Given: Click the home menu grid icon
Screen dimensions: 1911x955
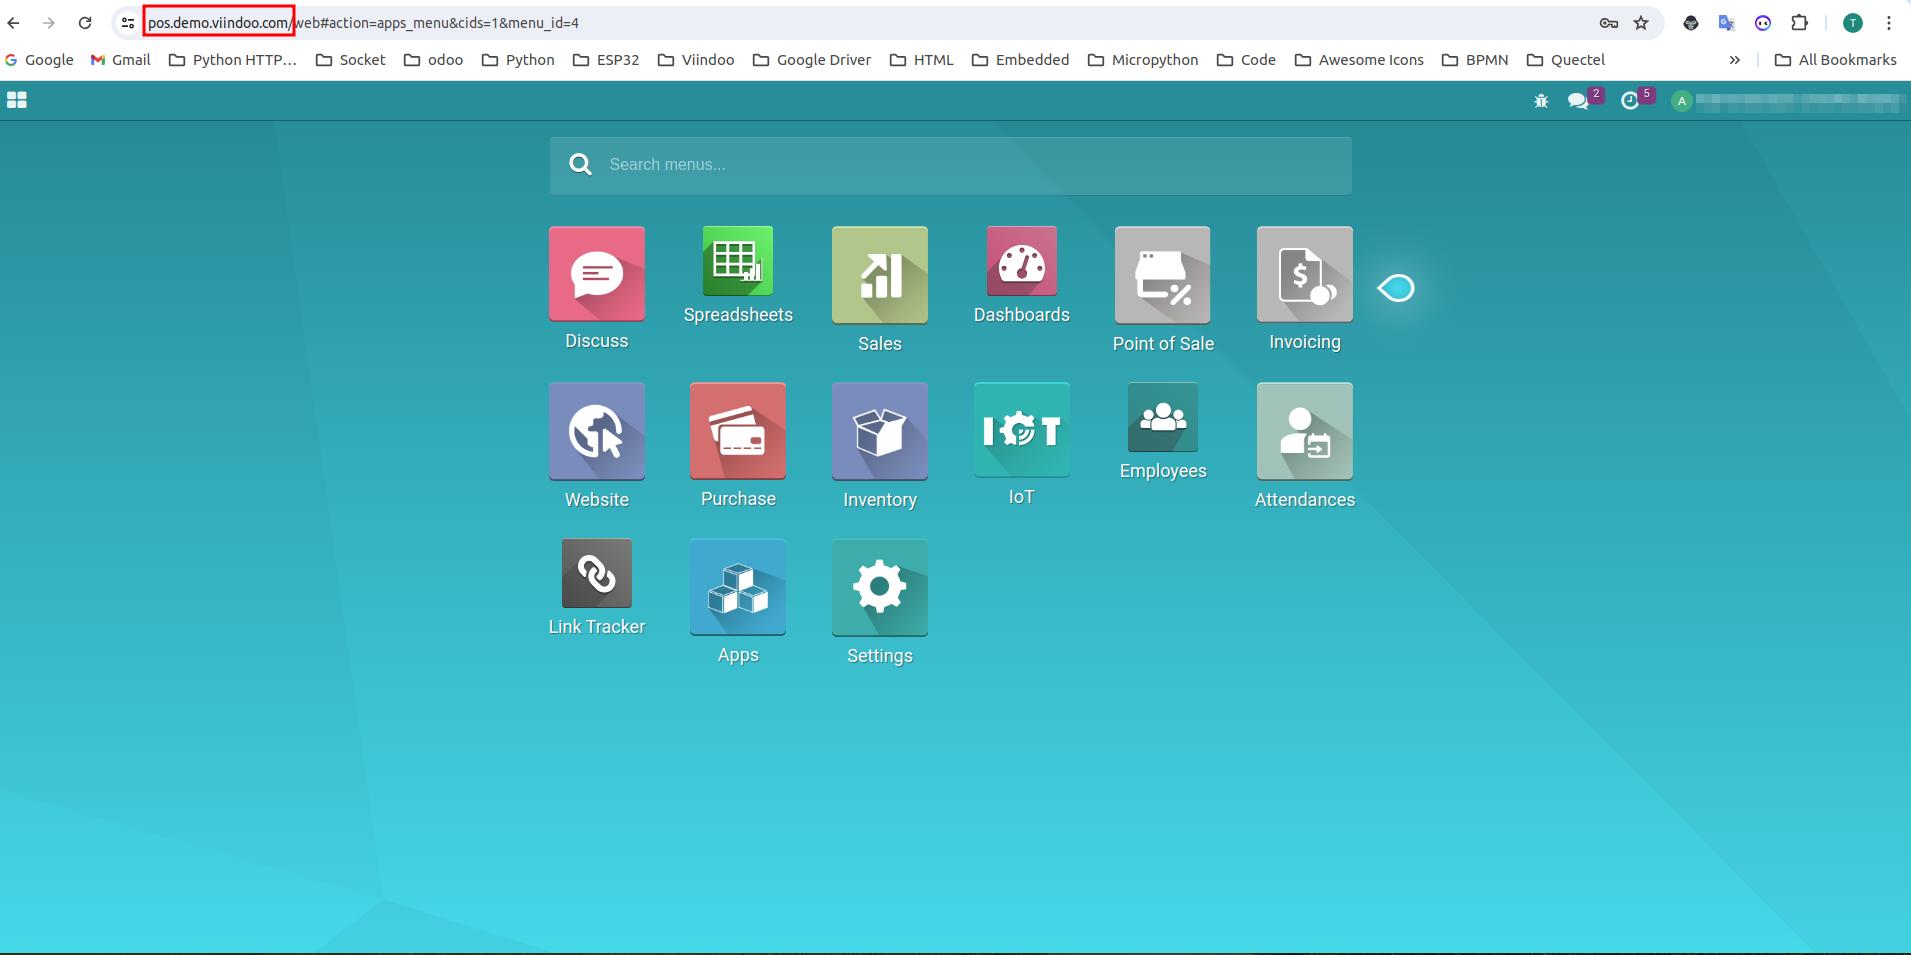Looking at the screenshot, I should (17, 100).
